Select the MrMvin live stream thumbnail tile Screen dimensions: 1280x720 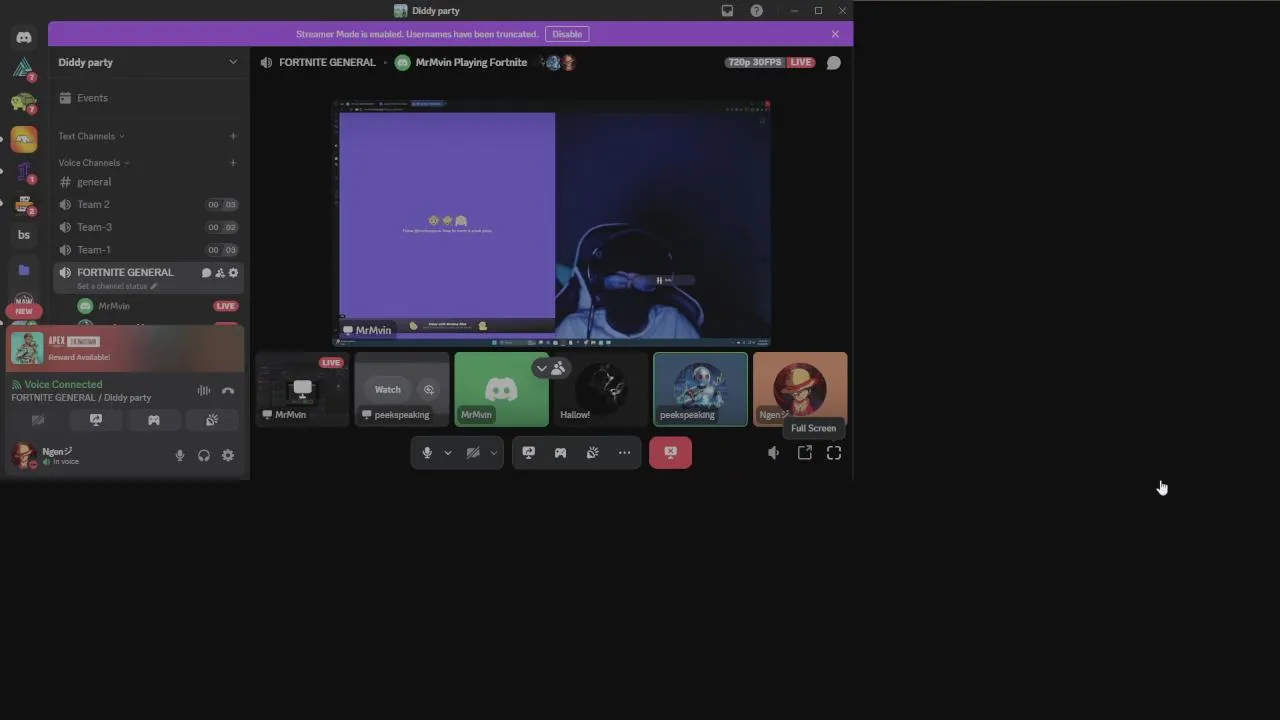click(x=302, y=390)
